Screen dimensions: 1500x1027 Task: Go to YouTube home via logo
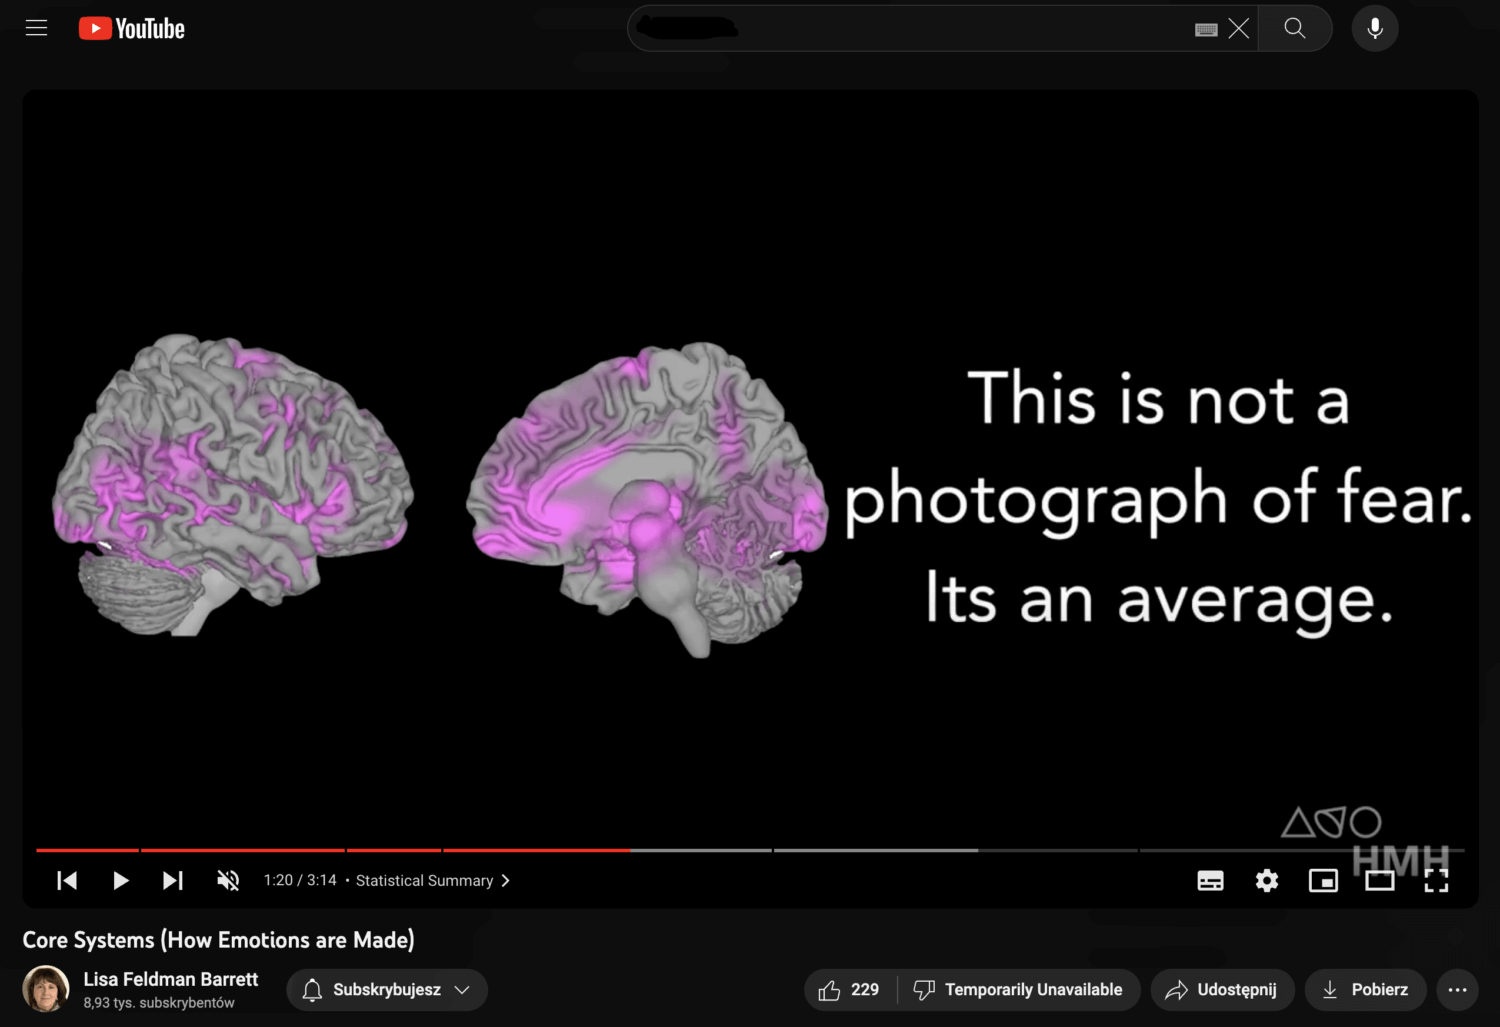pos(132,28)
